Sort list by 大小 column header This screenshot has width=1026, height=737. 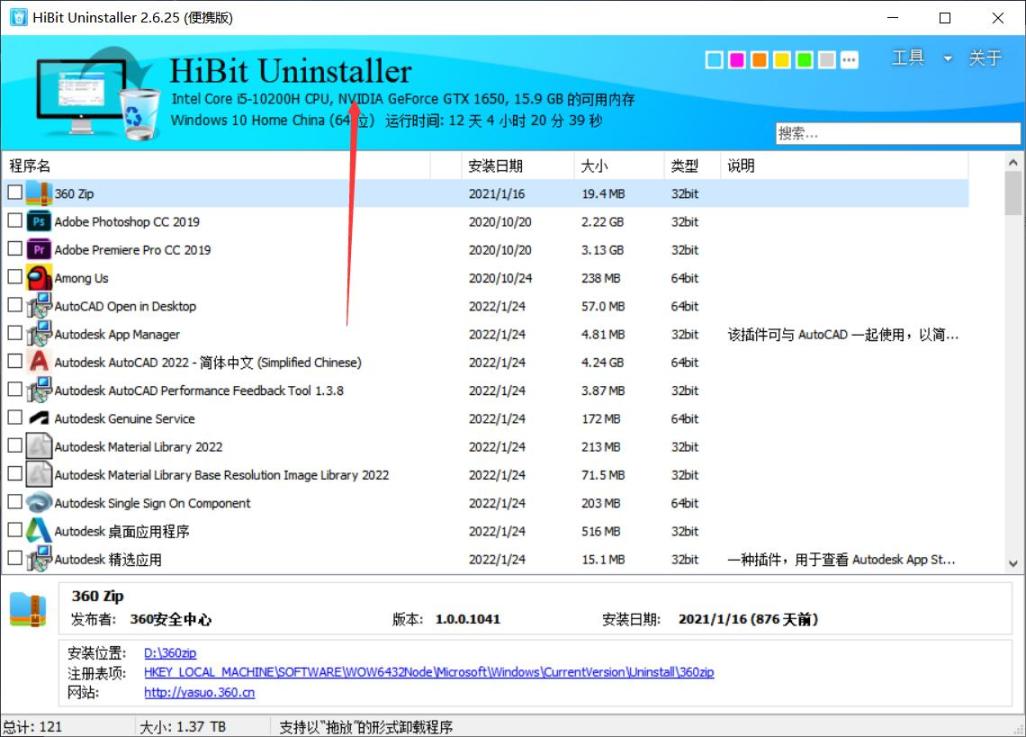point(619,166)
